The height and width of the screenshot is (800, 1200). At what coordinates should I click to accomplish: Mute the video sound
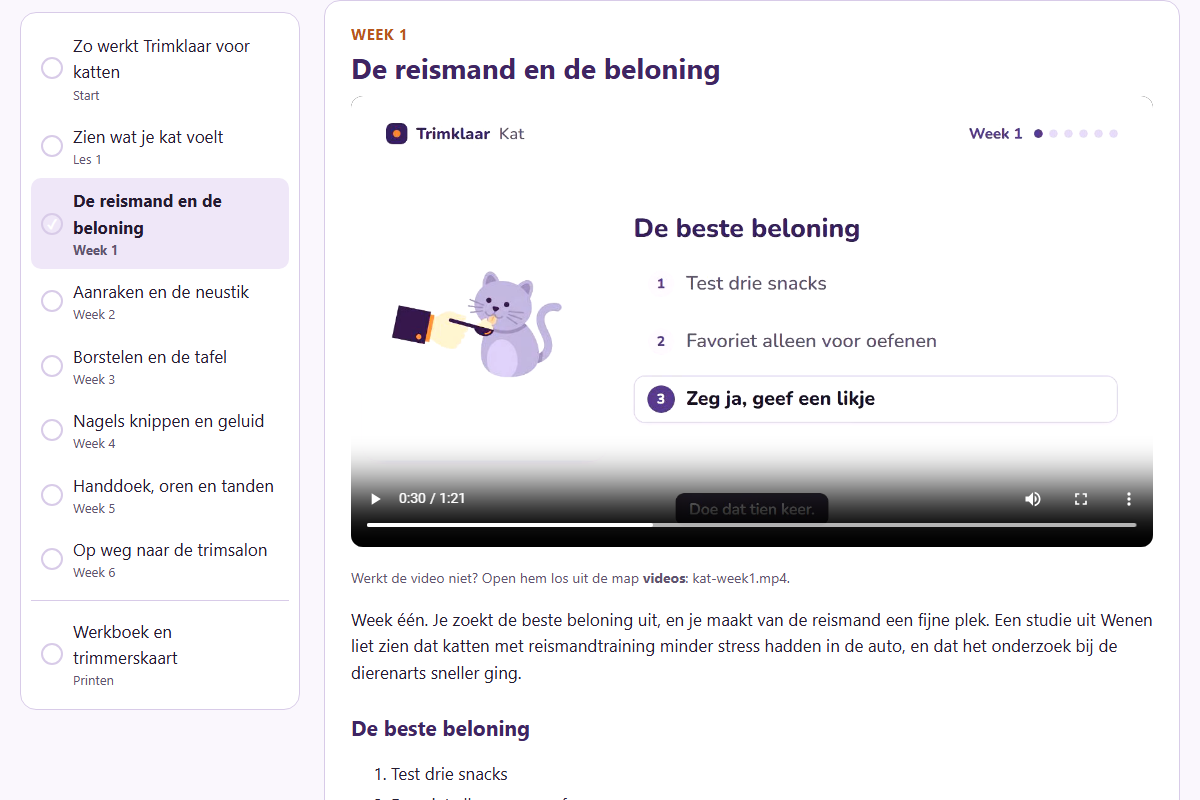point(1033,499)
